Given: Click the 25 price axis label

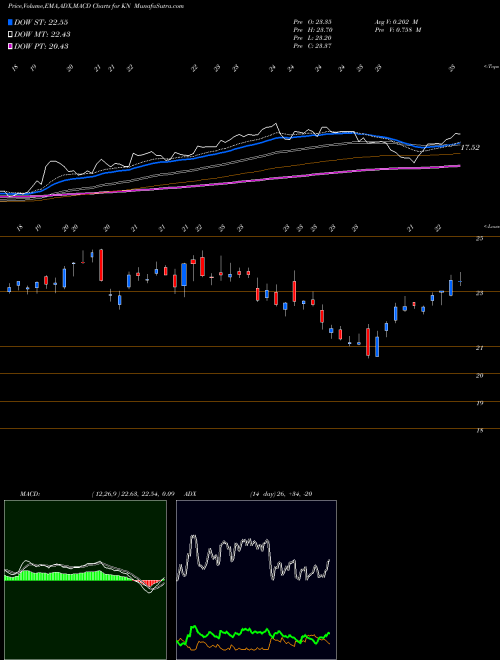Looking at the screenshot, I should pyautogui.click(x=479, y=239).
